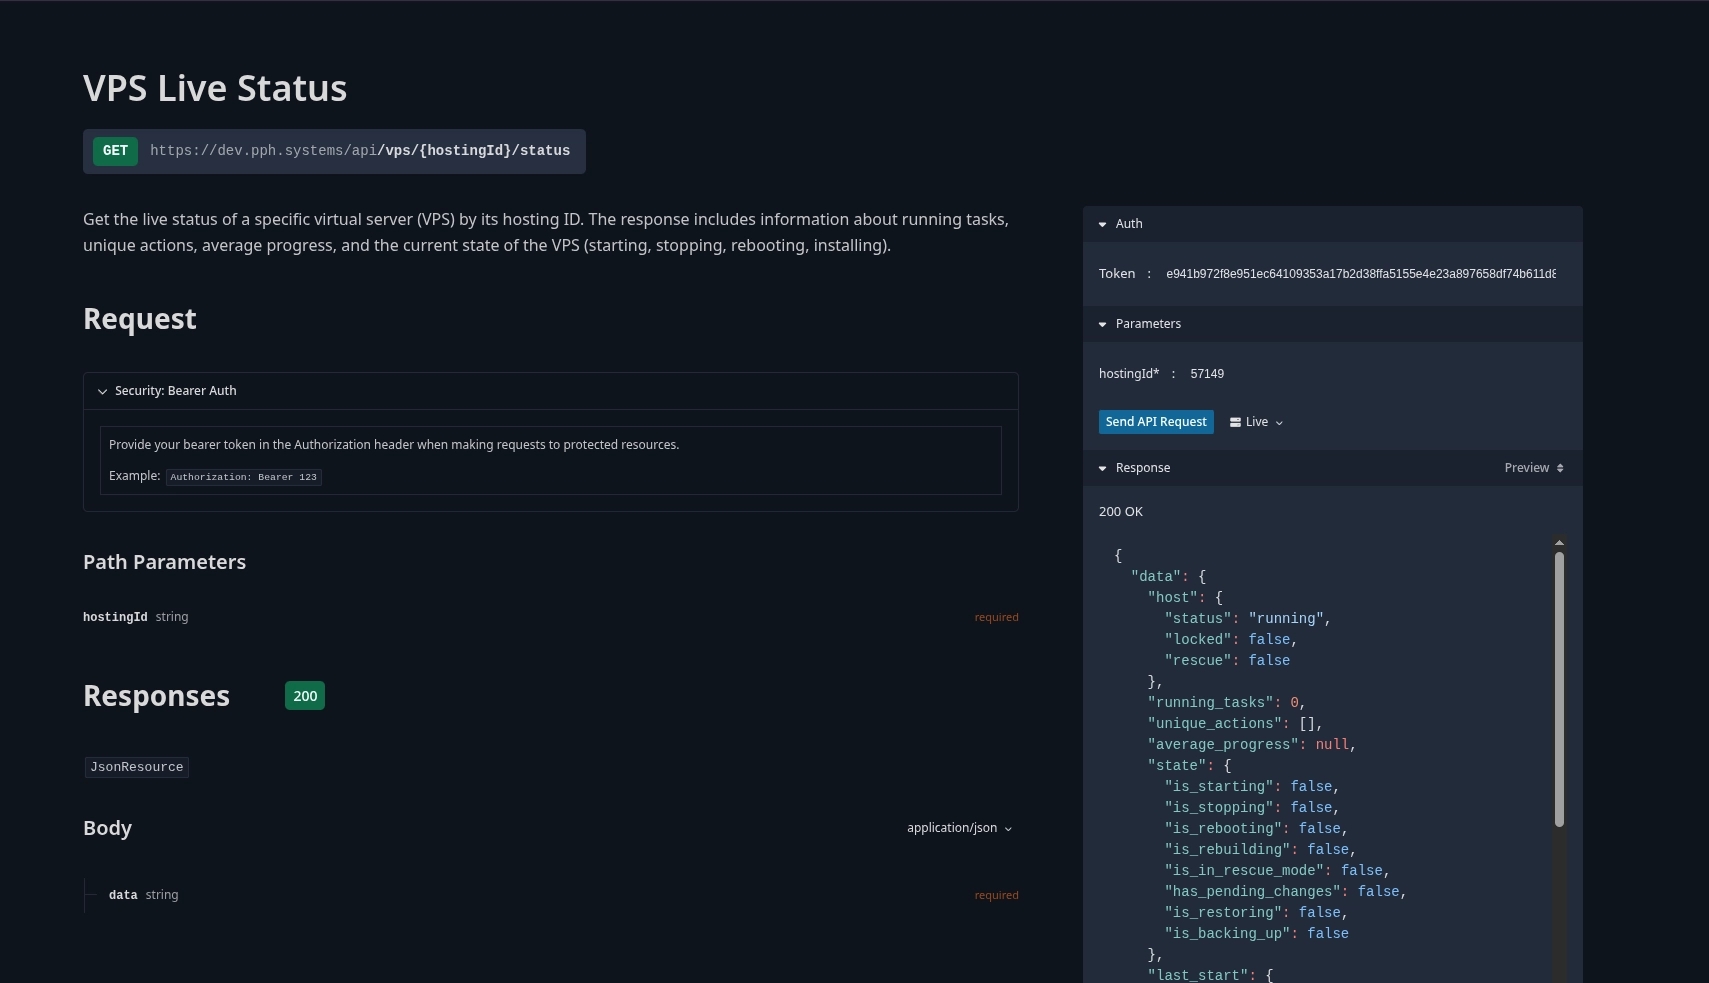Click the JsonResource schema tag
The width and height of the screenshot is (1709, 983).
(137, 767)
